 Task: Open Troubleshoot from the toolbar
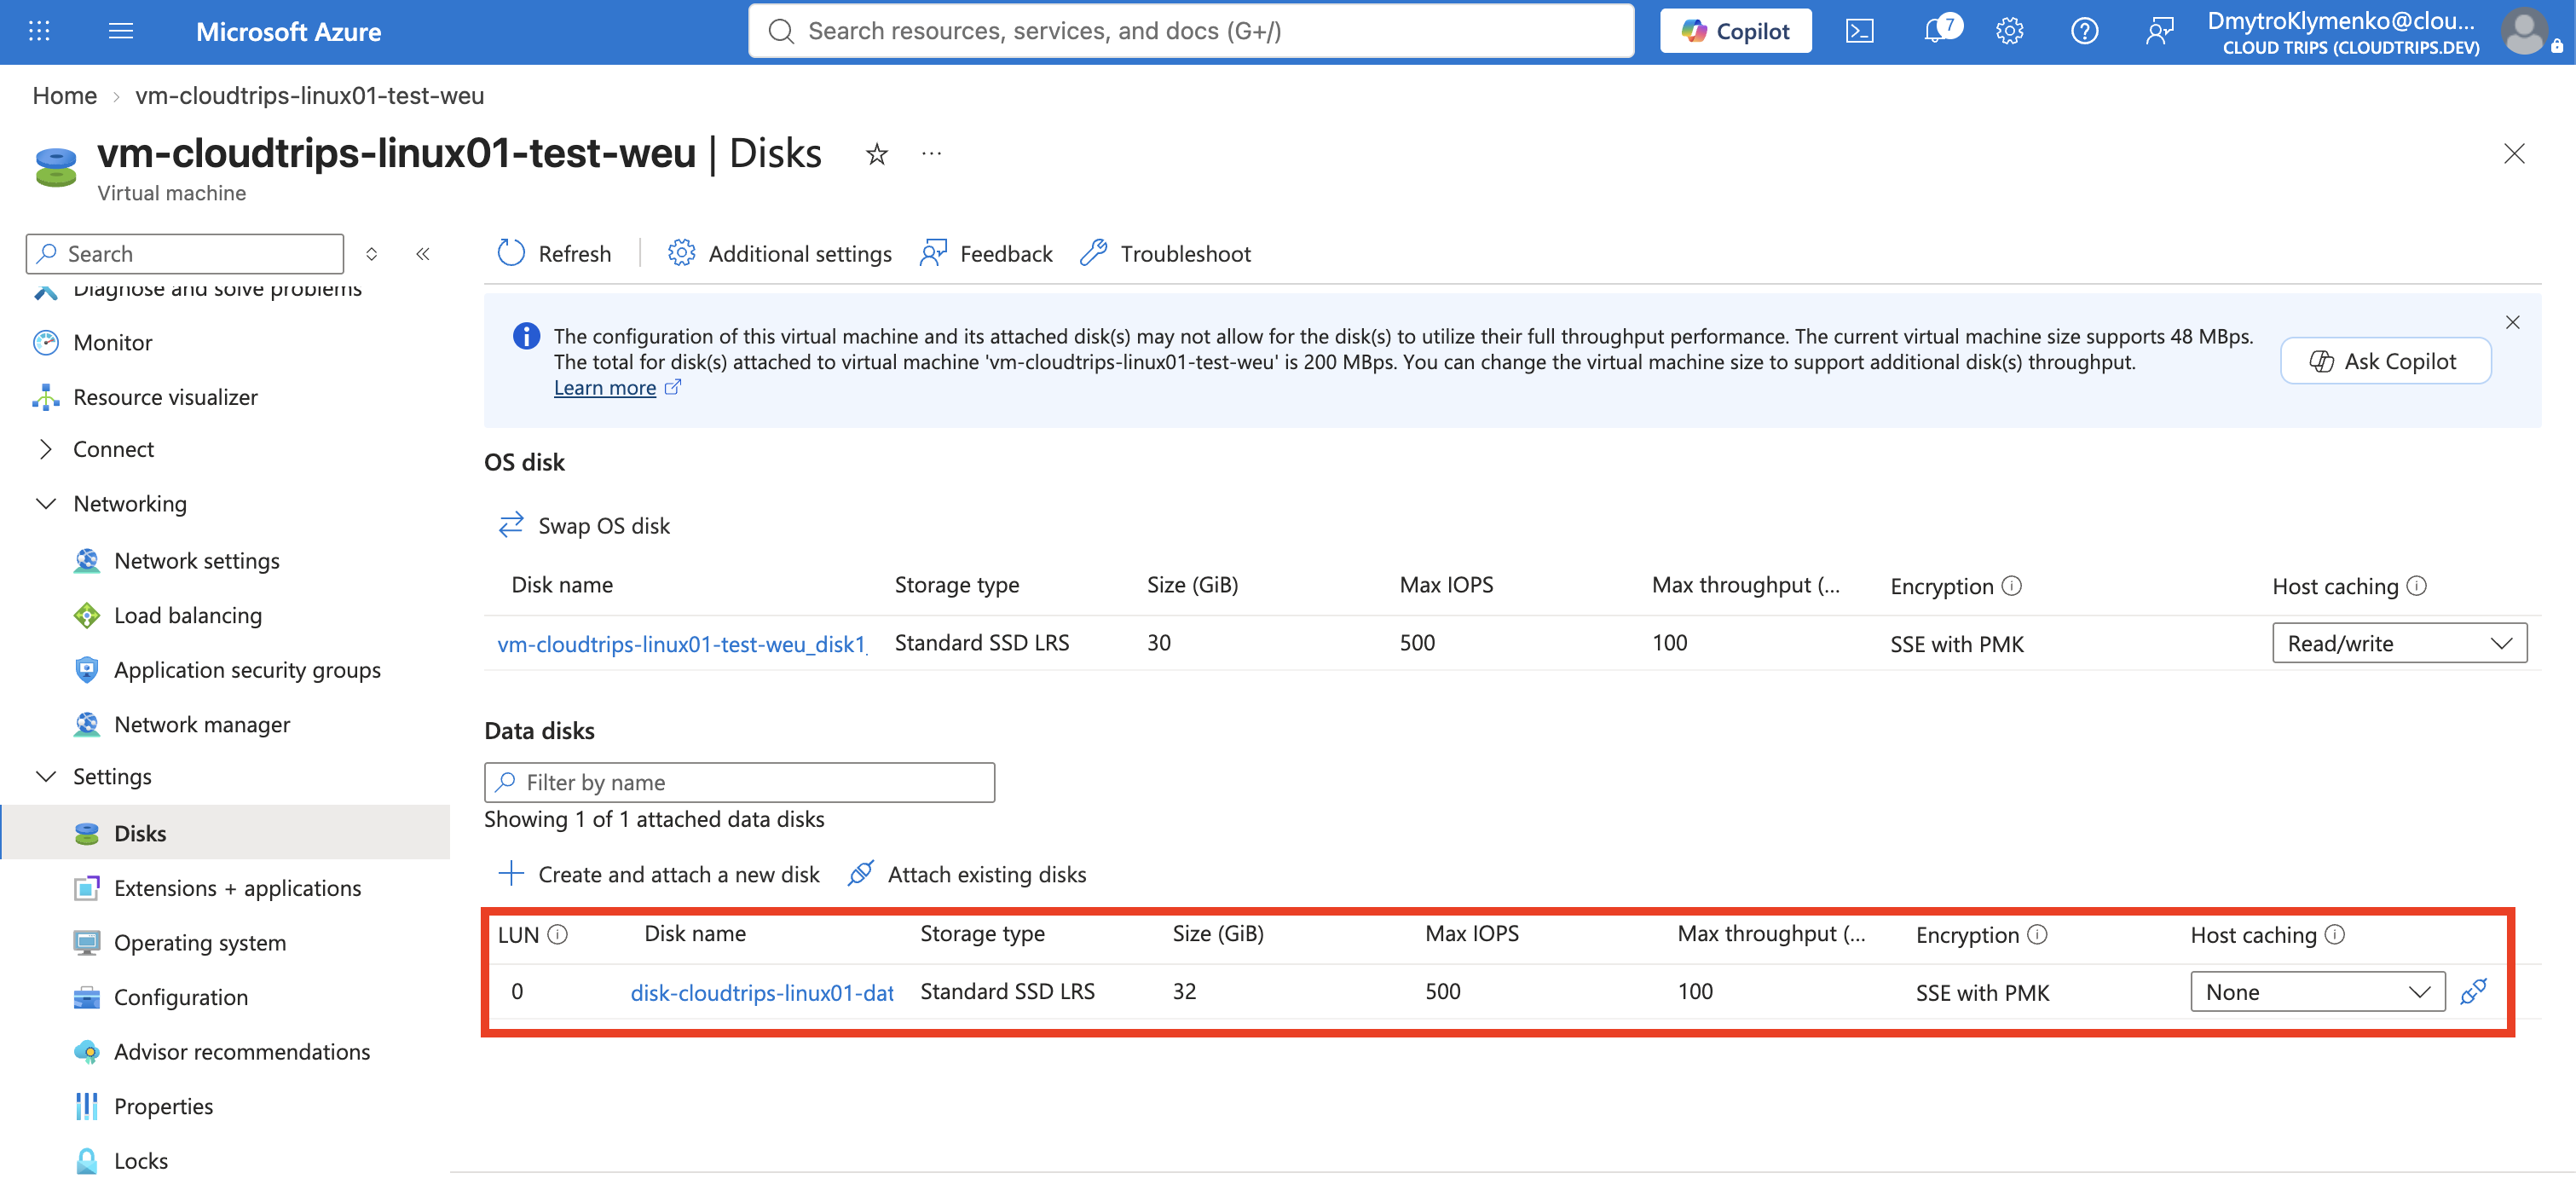click(1165, 254)
